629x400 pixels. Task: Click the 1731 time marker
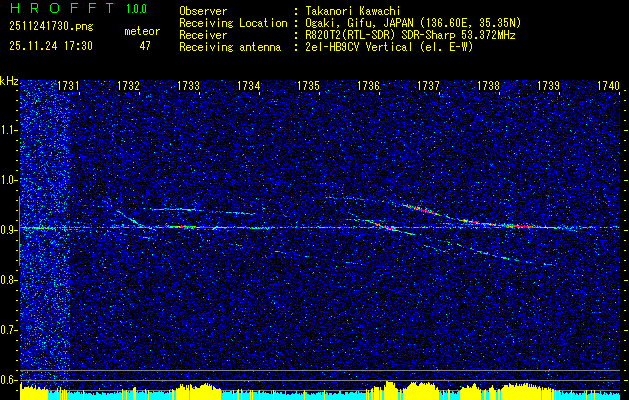tap(68, 86)
